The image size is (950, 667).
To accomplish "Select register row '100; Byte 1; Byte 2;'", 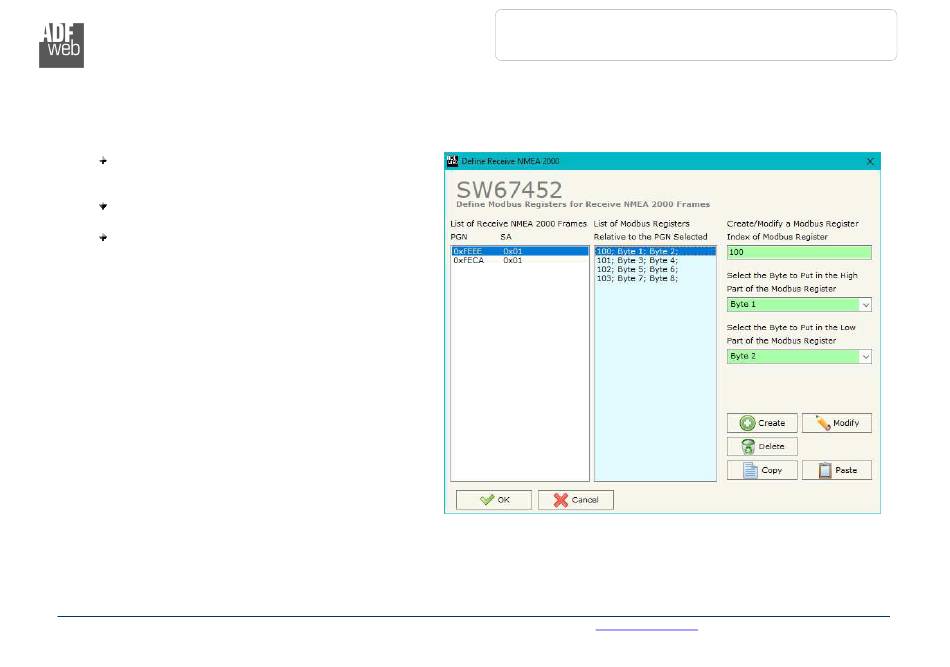I will 655,251.
